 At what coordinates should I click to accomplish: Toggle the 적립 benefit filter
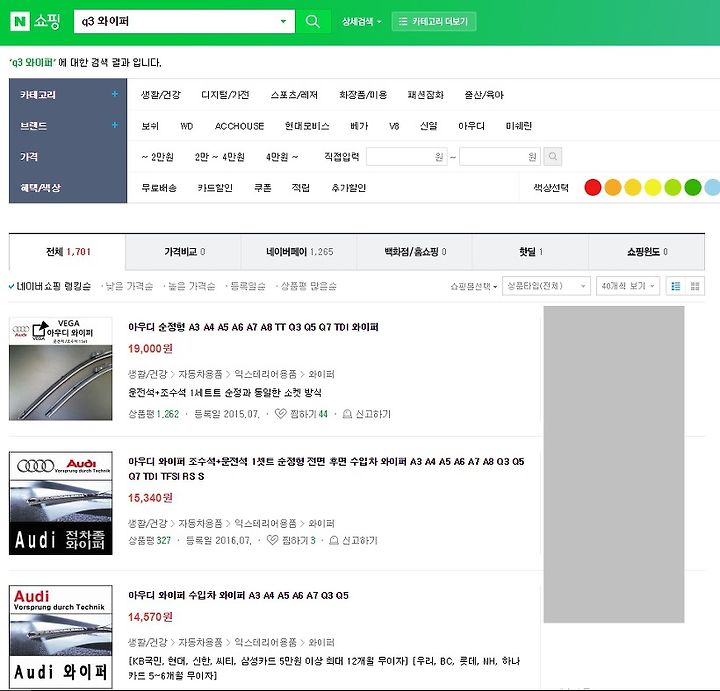(301, 188)
